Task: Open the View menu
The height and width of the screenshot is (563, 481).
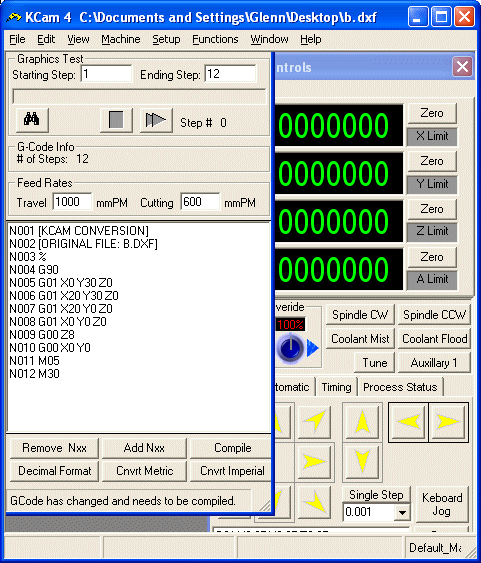Action: (78, 39)
